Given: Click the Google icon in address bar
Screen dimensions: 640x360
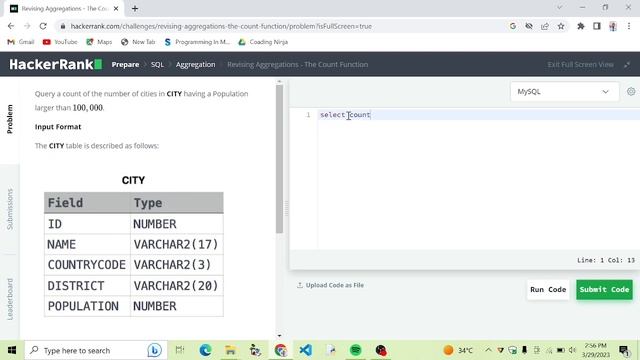Looking at the screenshot, I should click(513, 26).
